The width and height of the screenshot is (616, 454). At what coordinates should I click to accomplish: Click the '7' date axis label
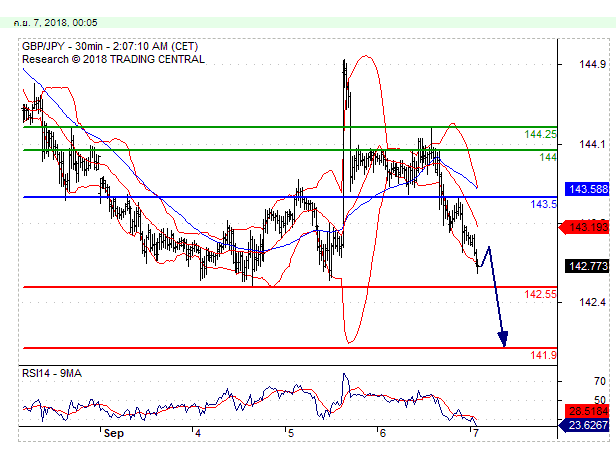(x=476, y=434)
